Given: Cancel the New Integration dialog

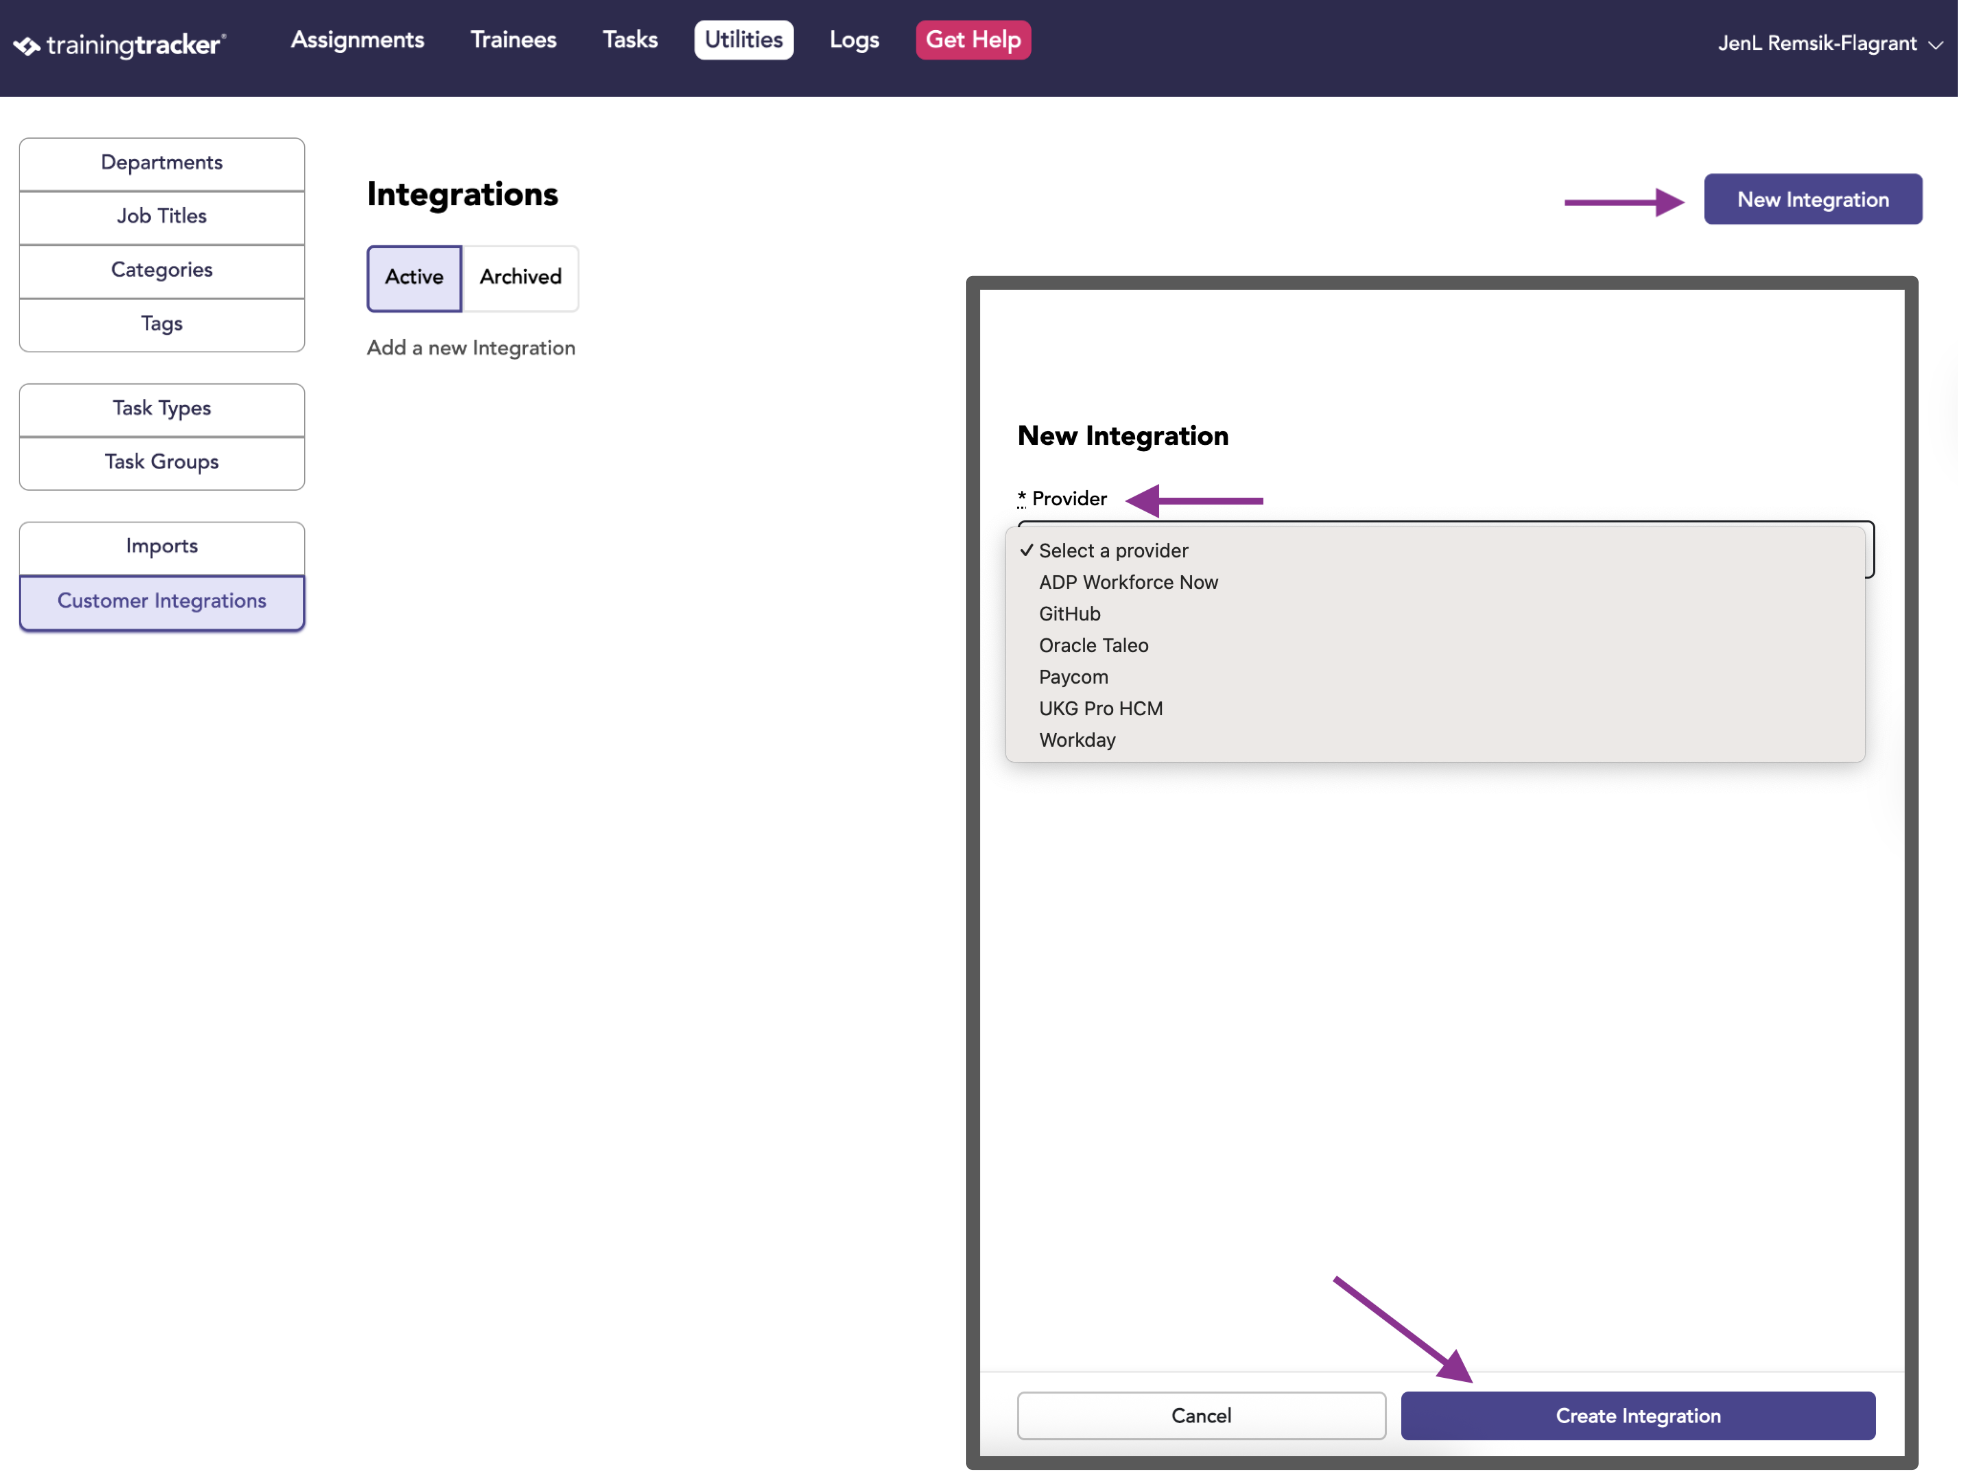Looking at the screenshot, I should pyautogui.click(x=1201, y=1415).
